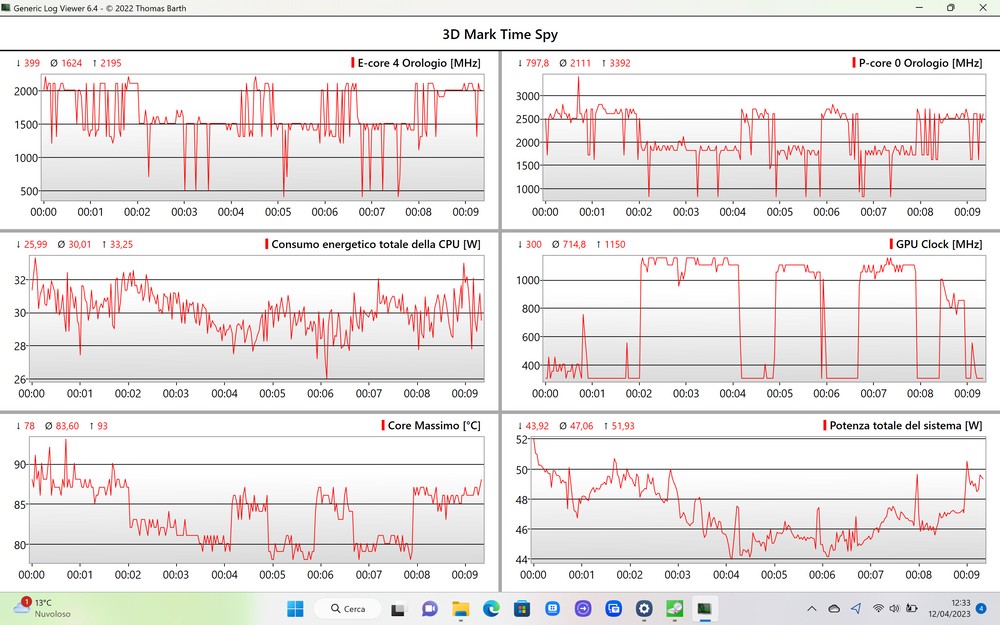Open the Windows Start menu
This screenshot has width=1000, height=625.
tap(295, 608)
